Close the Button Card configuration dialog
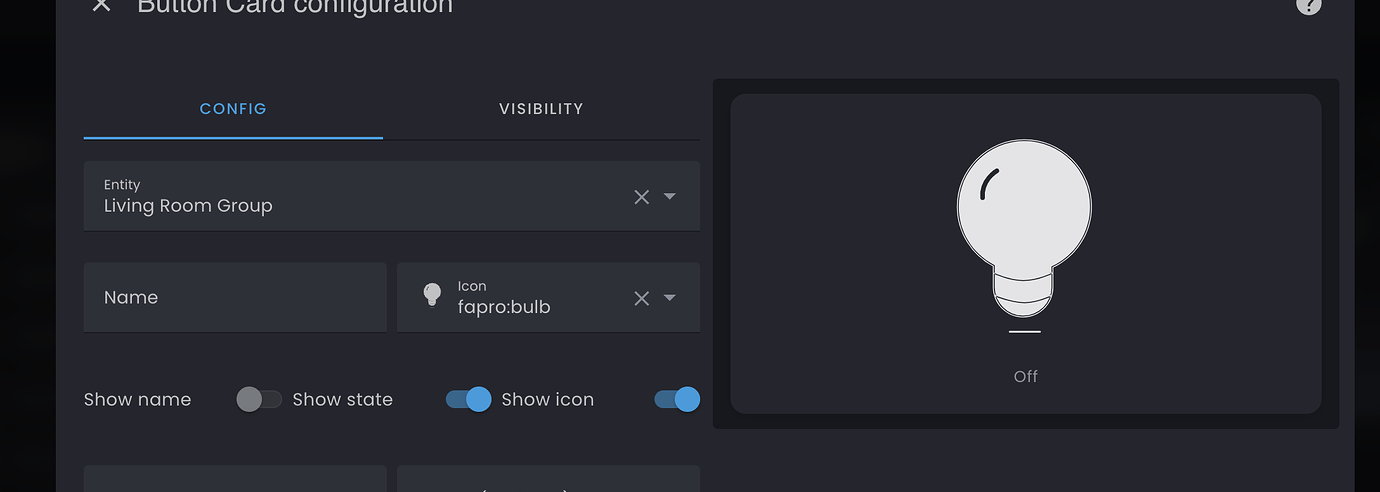Viewport: 1380px width, 492px height. 101,5
